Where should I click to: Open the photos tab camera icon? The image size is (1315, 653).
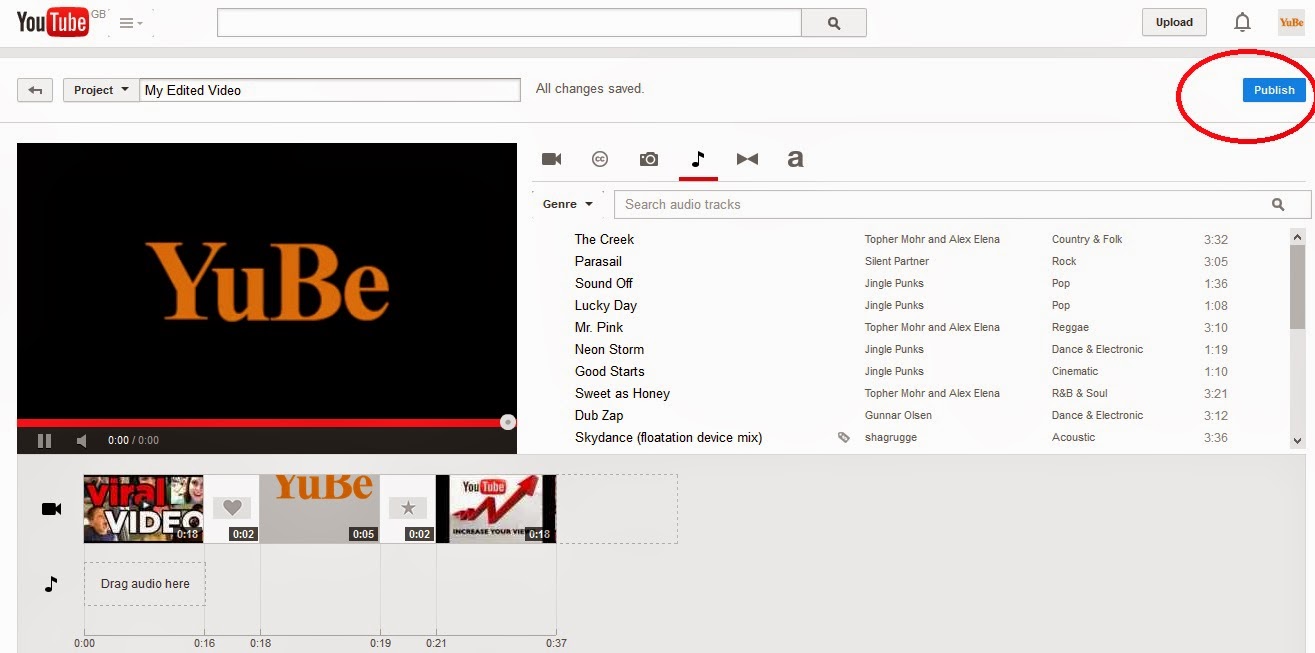(x=649, y=159)
